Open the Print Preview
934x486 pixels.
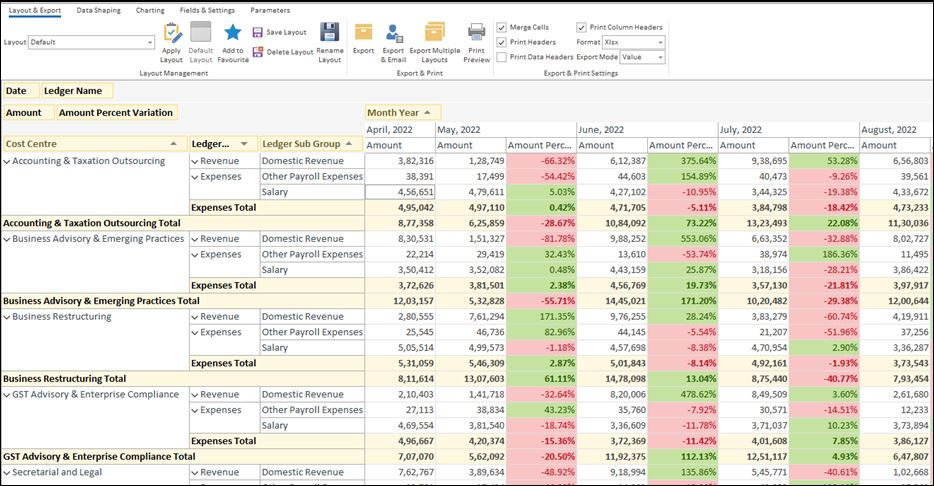(477, 33)
